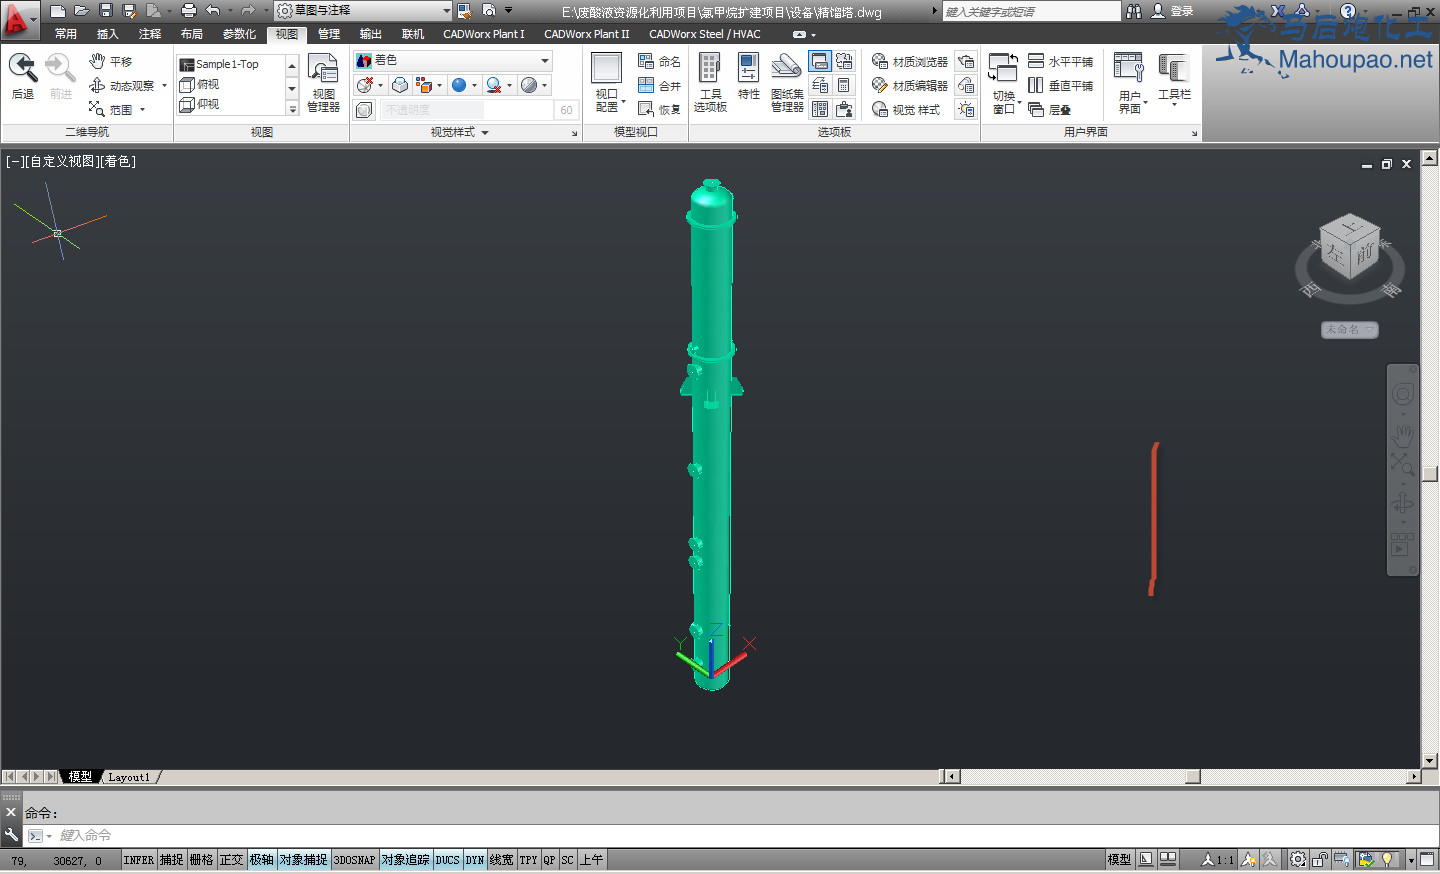Open the 视图管理器 view manager

[323, 83]
